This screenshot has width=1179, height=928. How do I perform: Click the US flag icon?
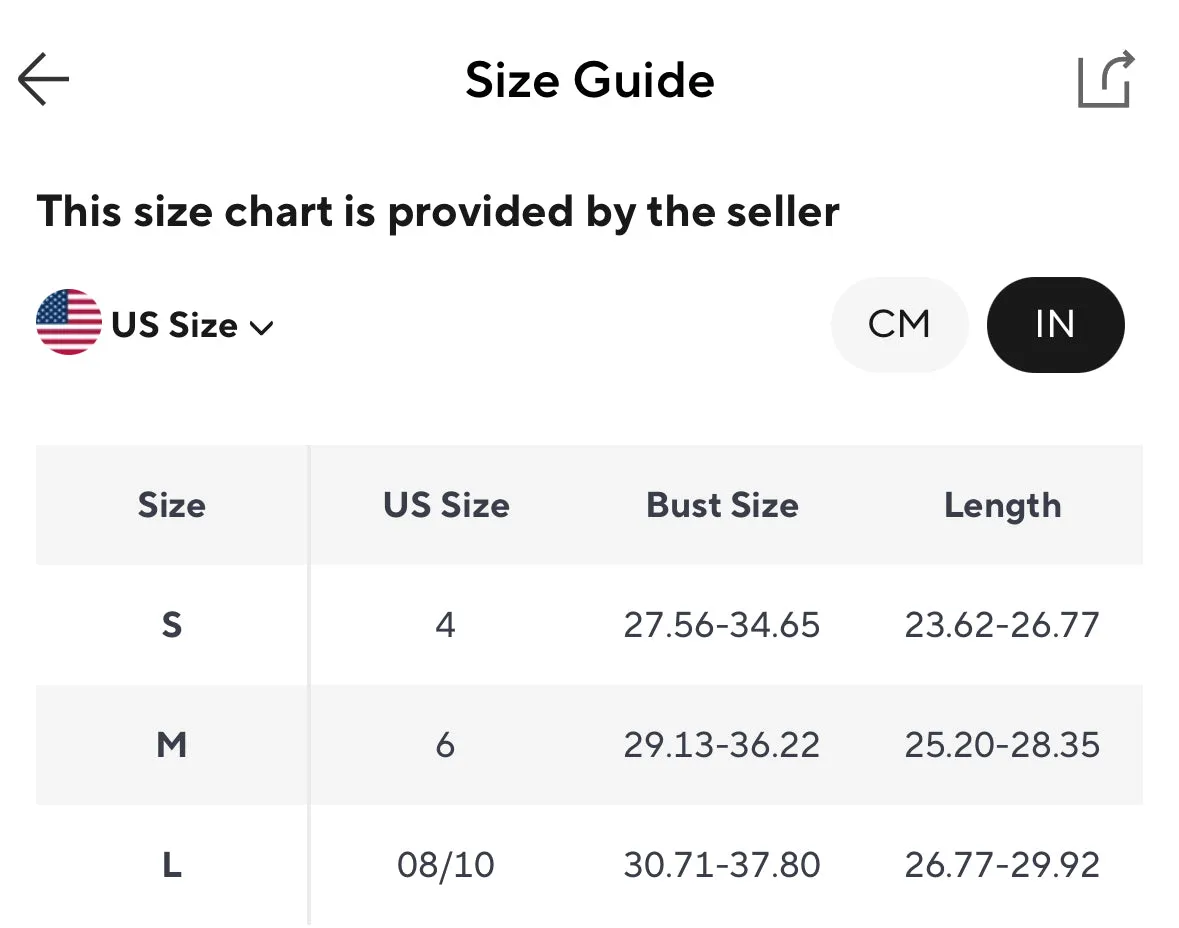point(68,322)
